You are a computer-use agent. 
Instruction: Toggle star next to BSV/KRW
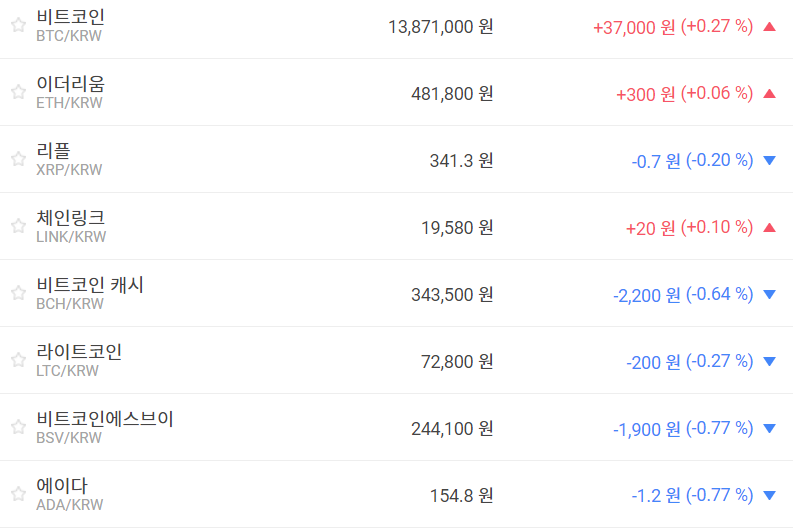pos(18,427)
